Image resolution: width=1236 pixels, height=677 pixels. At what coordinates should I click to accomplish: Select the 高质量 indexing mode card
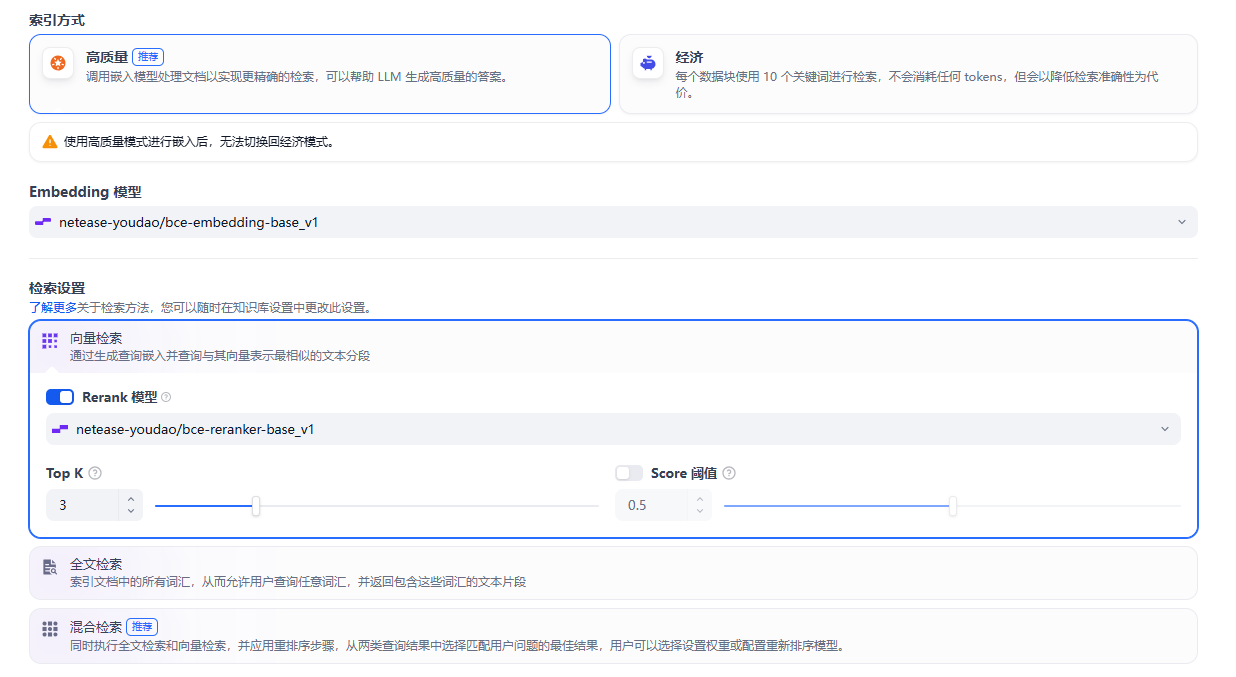tap(320, 74)
